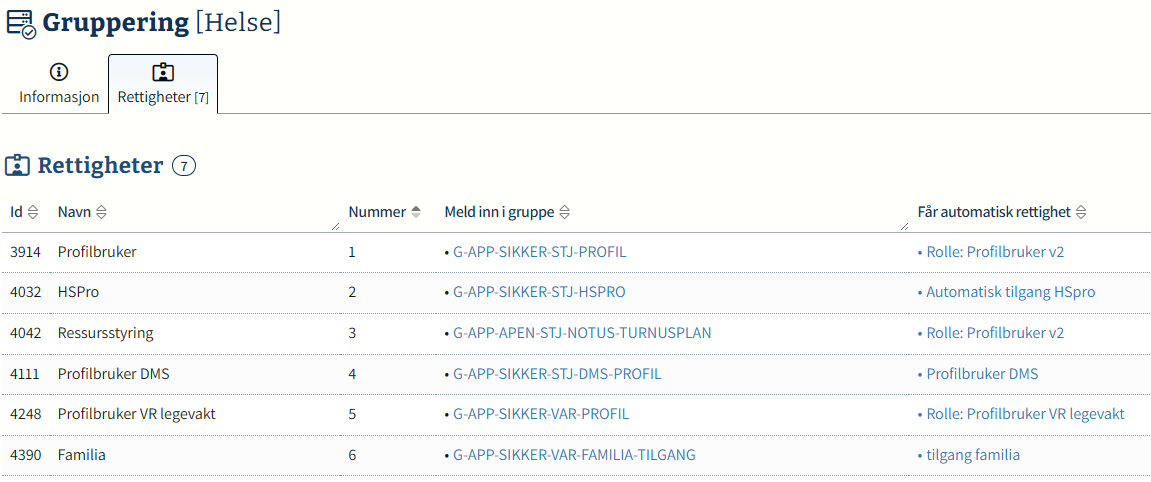Sort by Får automatisk rettighet arrows

[x=1081, y=212]
